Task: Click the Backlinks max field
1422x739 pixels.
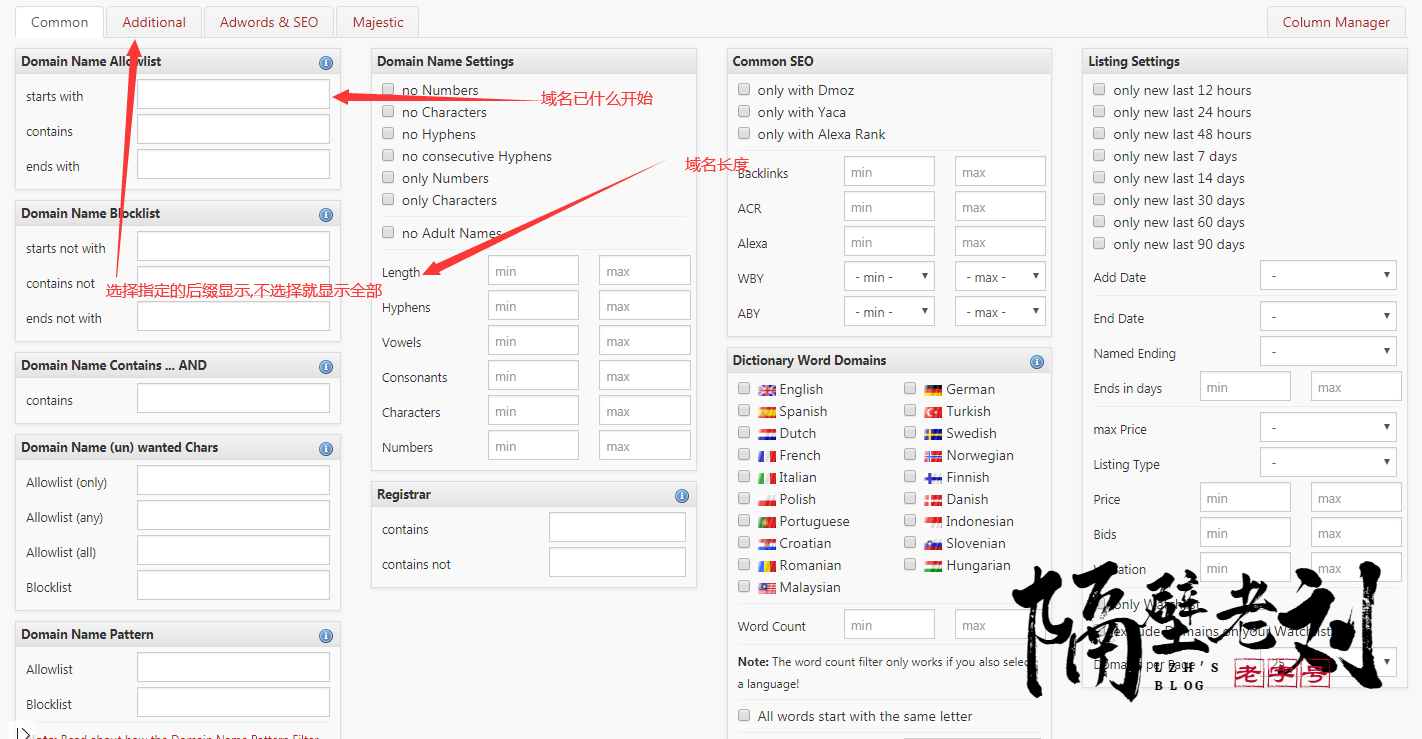Action: (x=1000, y=172)
